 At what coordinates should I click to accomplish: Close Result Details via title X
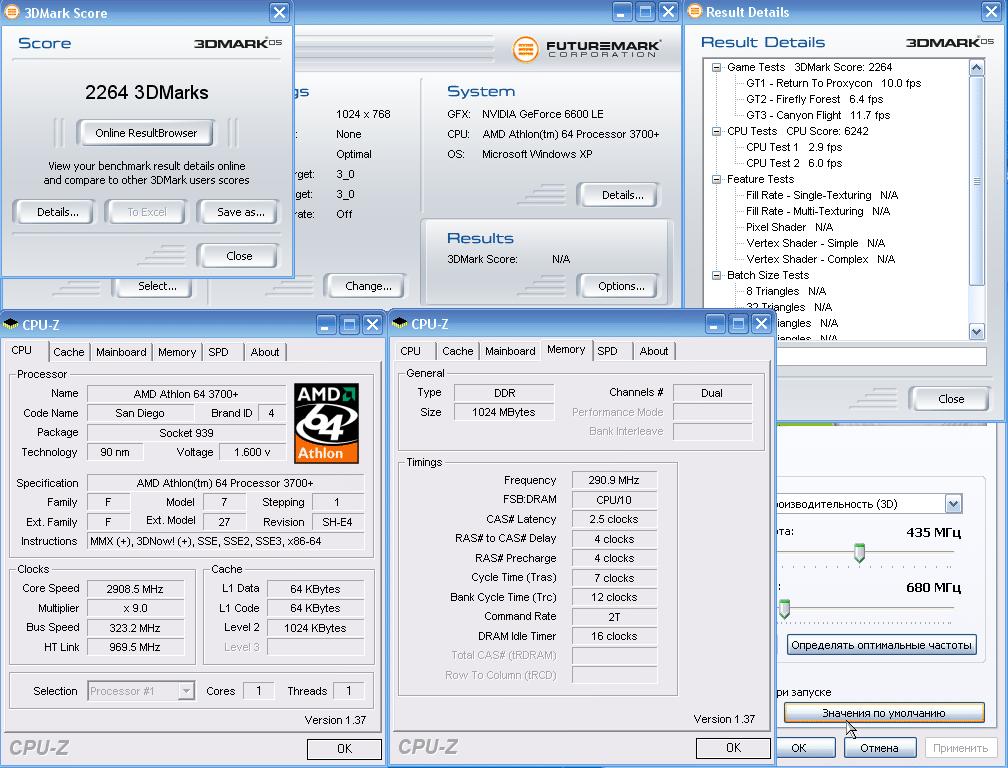coord(993,12)
